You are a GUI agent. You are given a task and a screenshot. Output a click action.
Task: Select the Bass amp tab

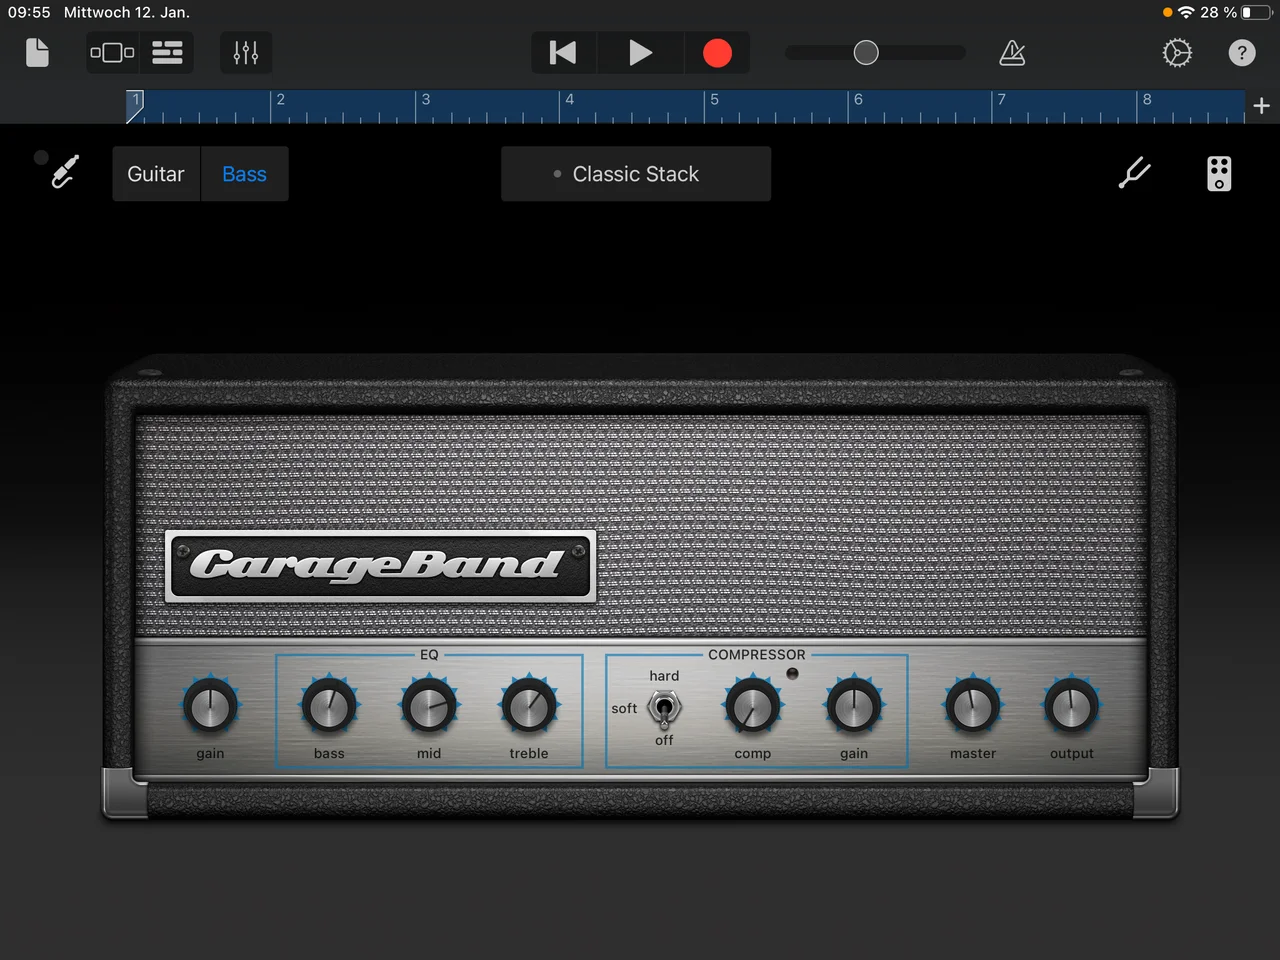[x=244, y=174]
